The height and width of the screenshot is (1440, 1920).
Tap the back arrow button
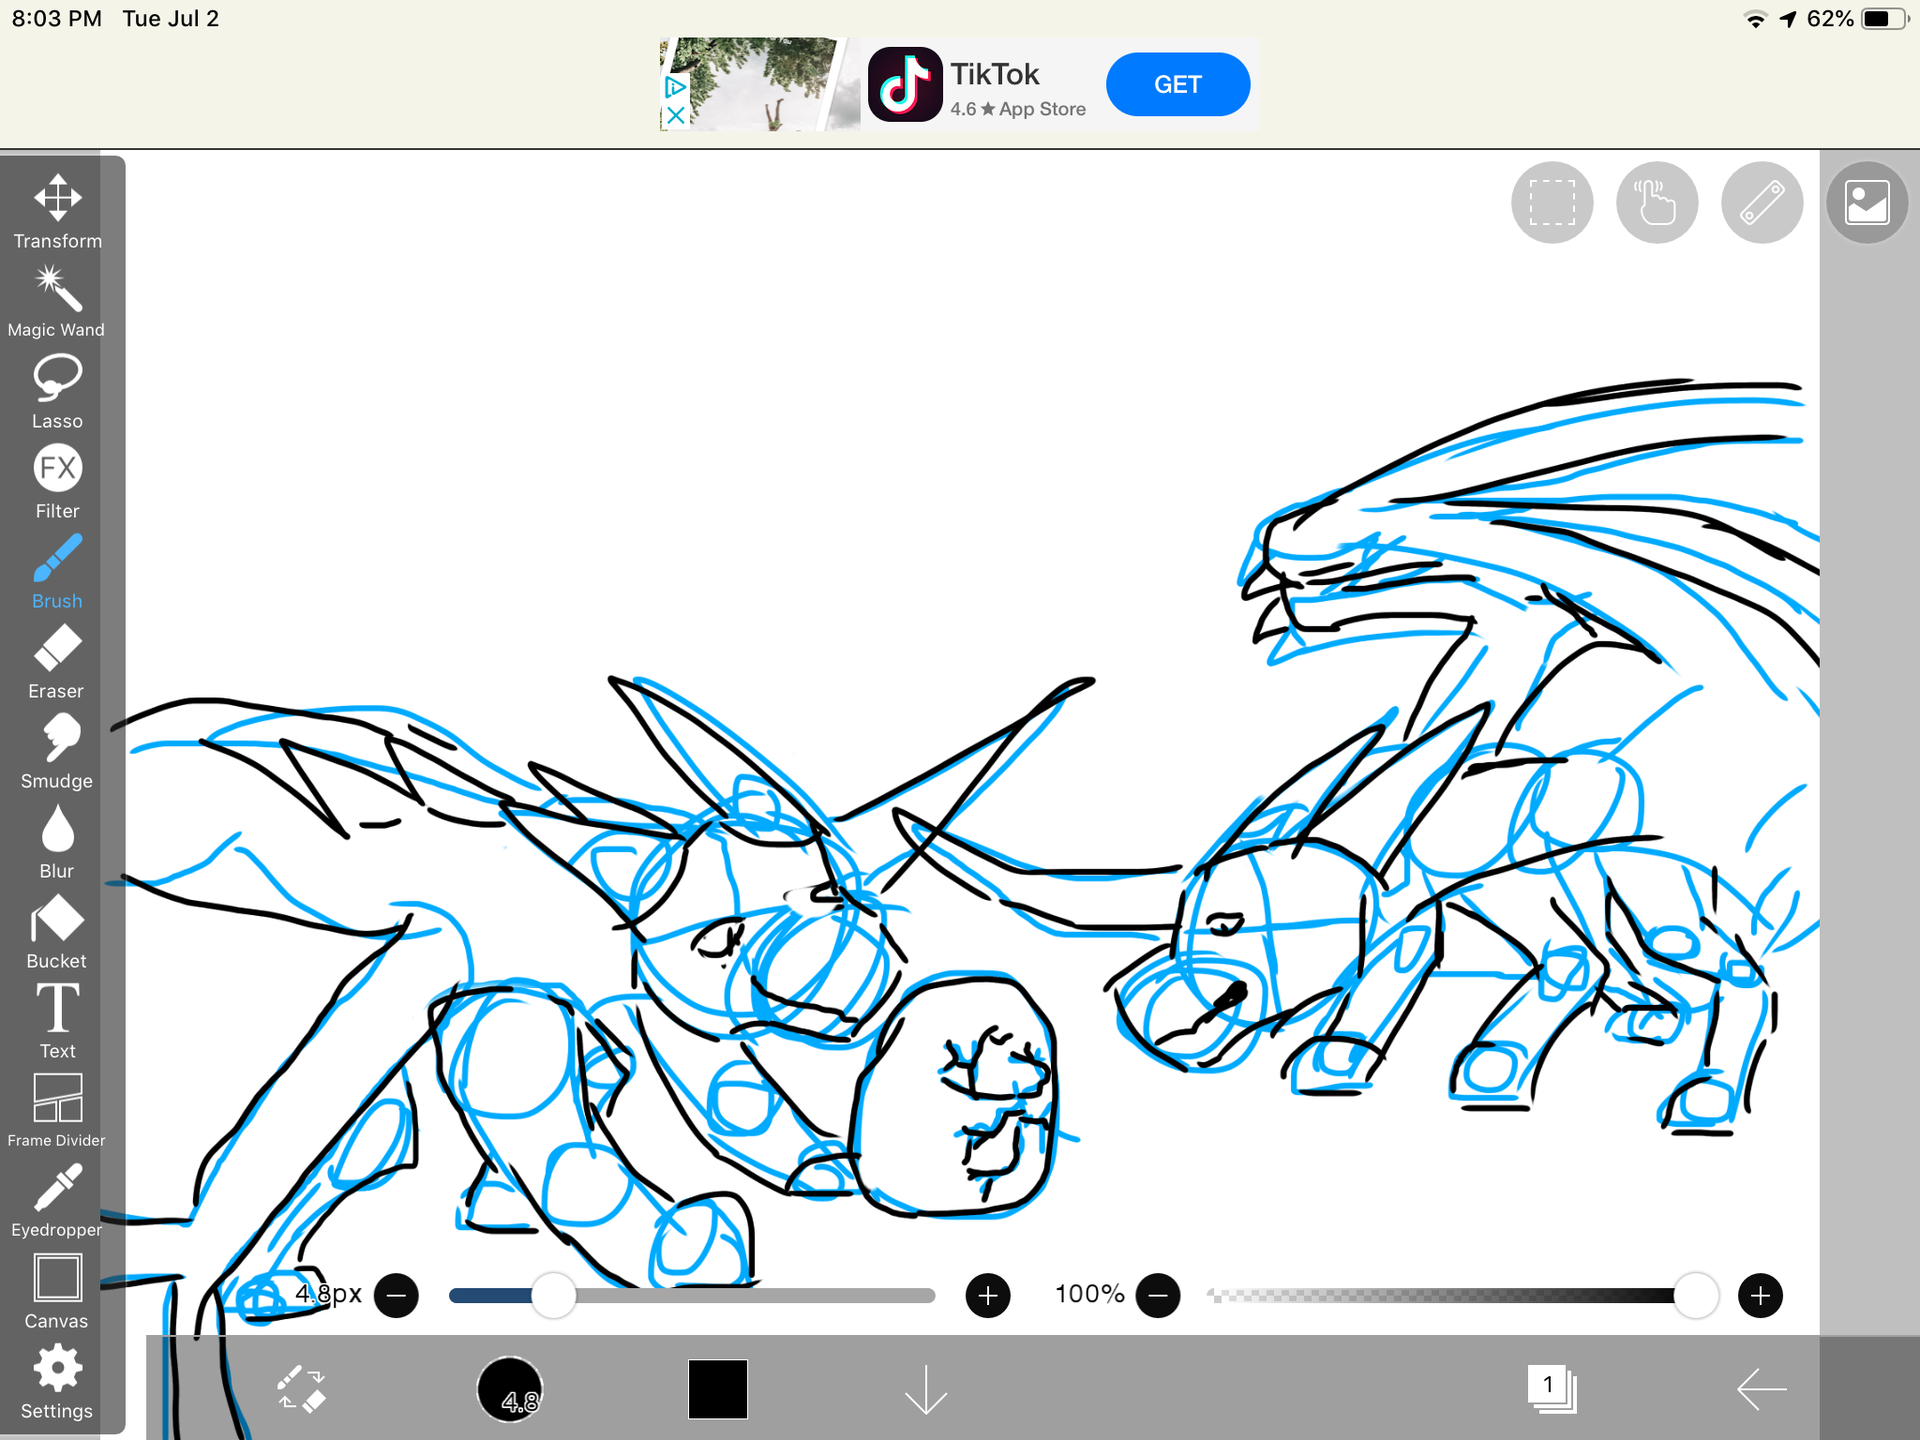[x=1761, y=1389]
